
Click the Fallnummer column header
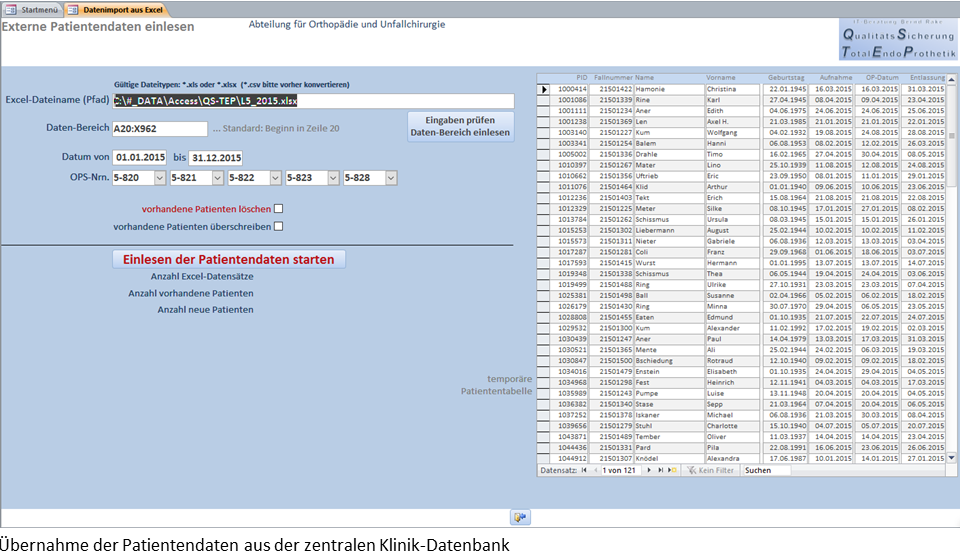(613, 78)
